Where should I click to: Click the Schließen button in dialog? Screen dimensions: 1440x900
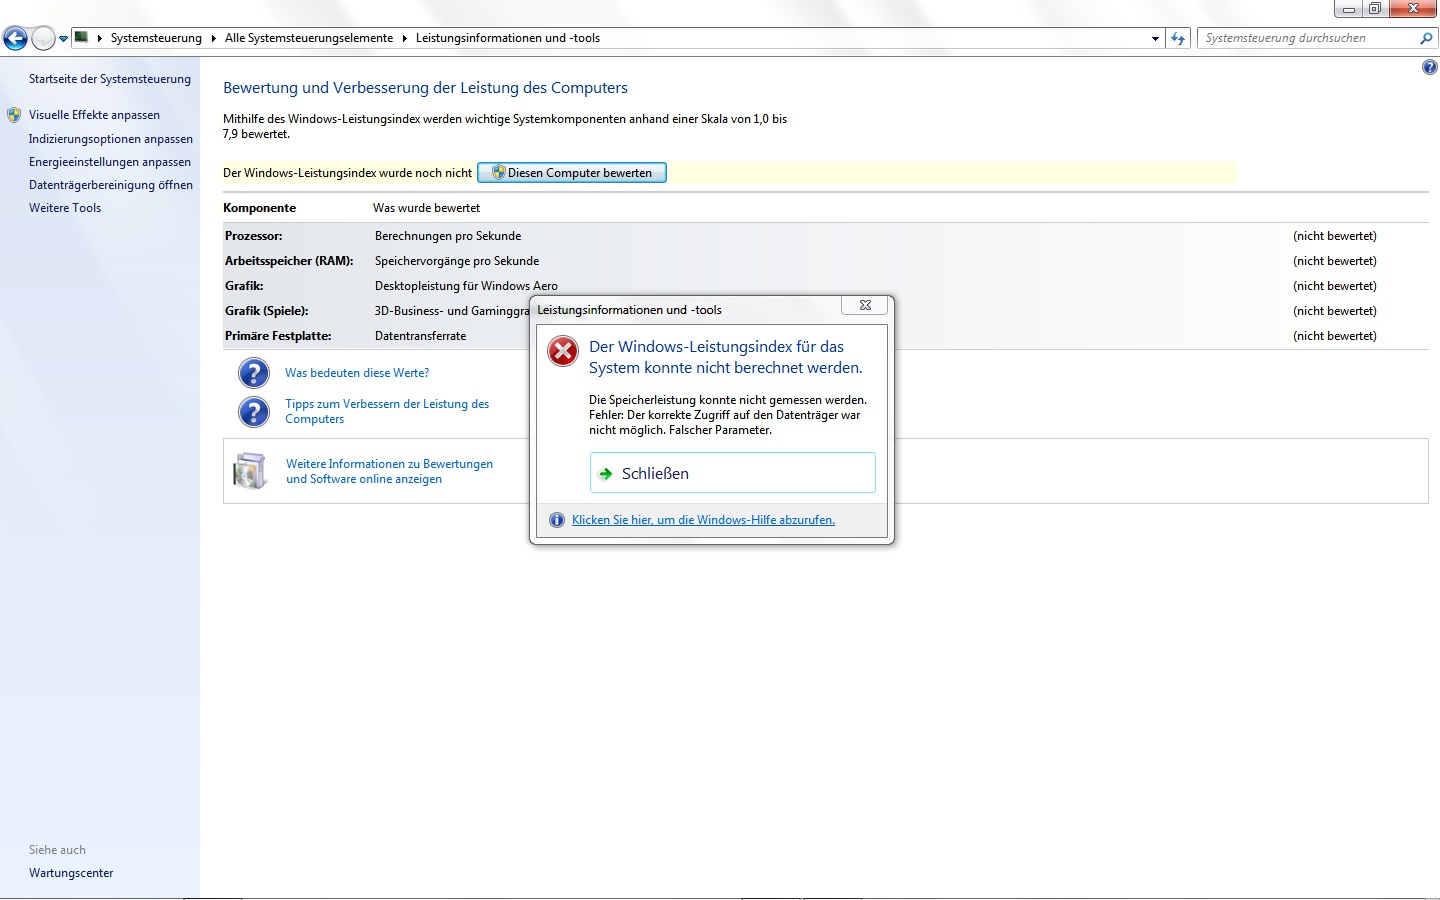(733, 473)
